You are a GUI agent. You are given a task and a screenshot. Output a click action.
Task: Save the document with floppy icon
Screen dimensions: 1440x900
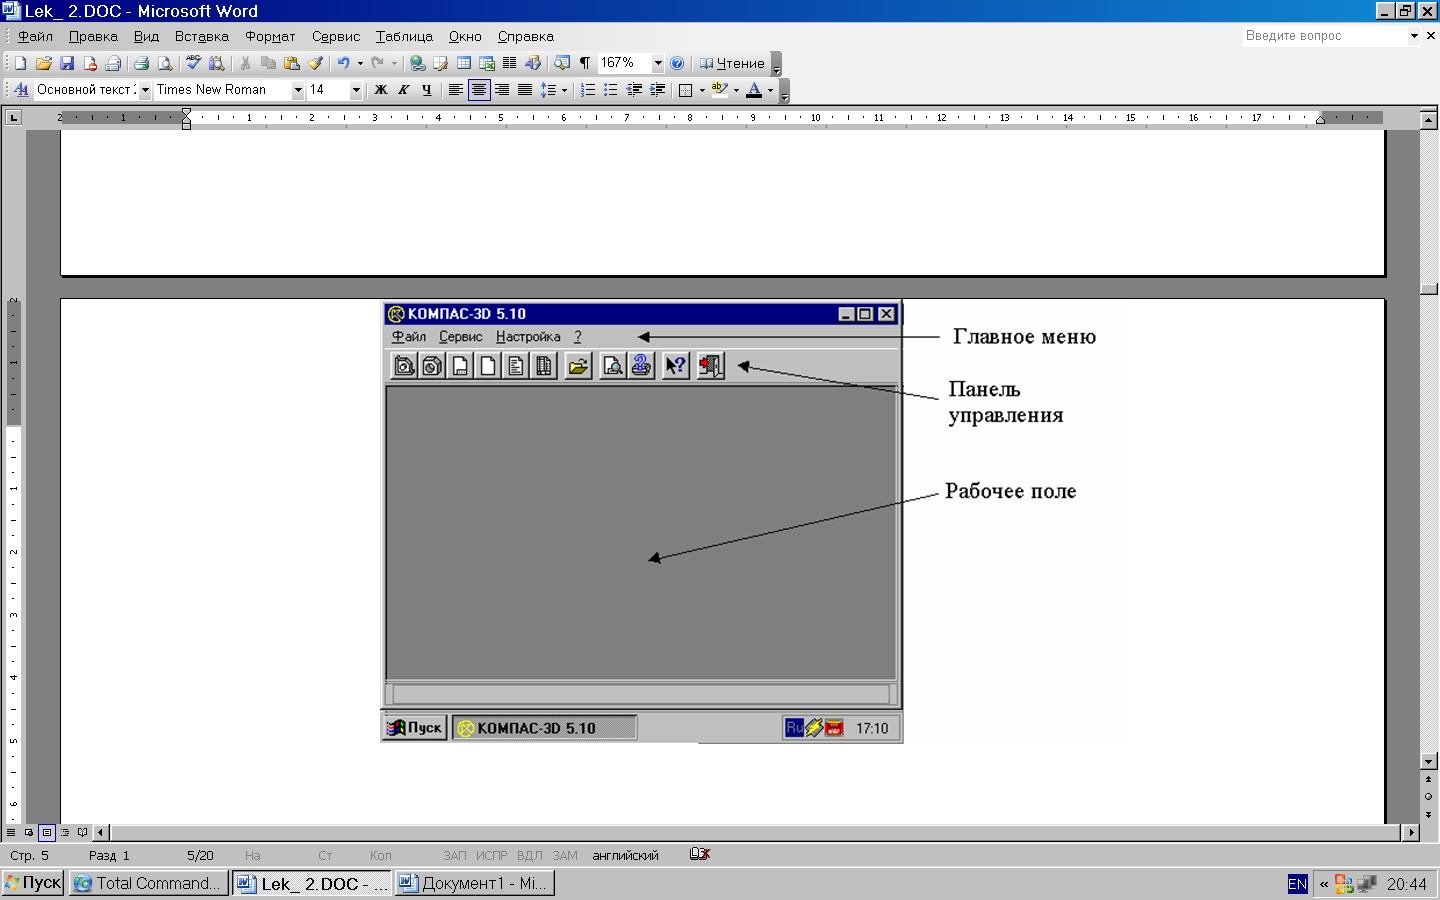point(66,63)
